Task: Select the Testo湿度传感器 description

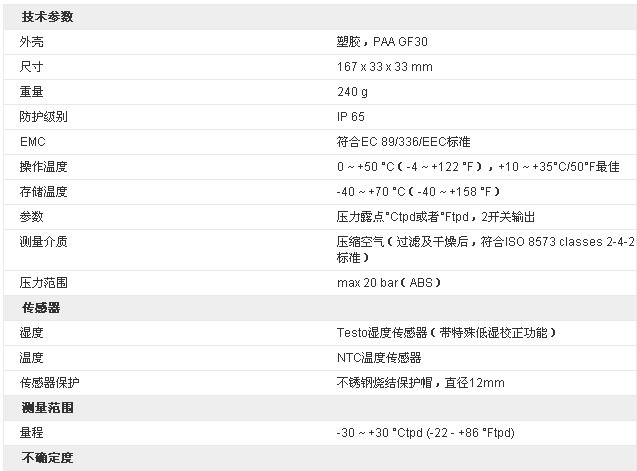Action: pos(446,333)
